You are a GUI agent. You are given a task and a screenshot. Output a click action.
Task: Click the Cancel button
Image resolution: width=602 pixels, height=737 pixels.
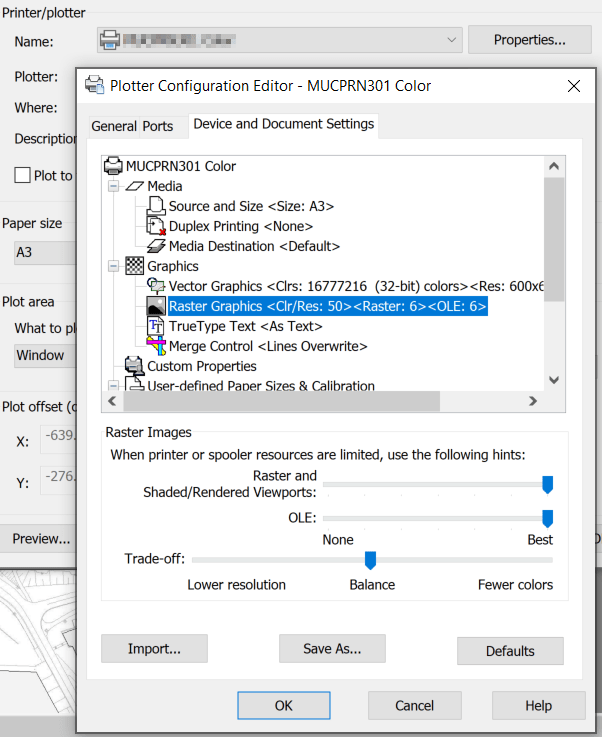coord(414,705)
